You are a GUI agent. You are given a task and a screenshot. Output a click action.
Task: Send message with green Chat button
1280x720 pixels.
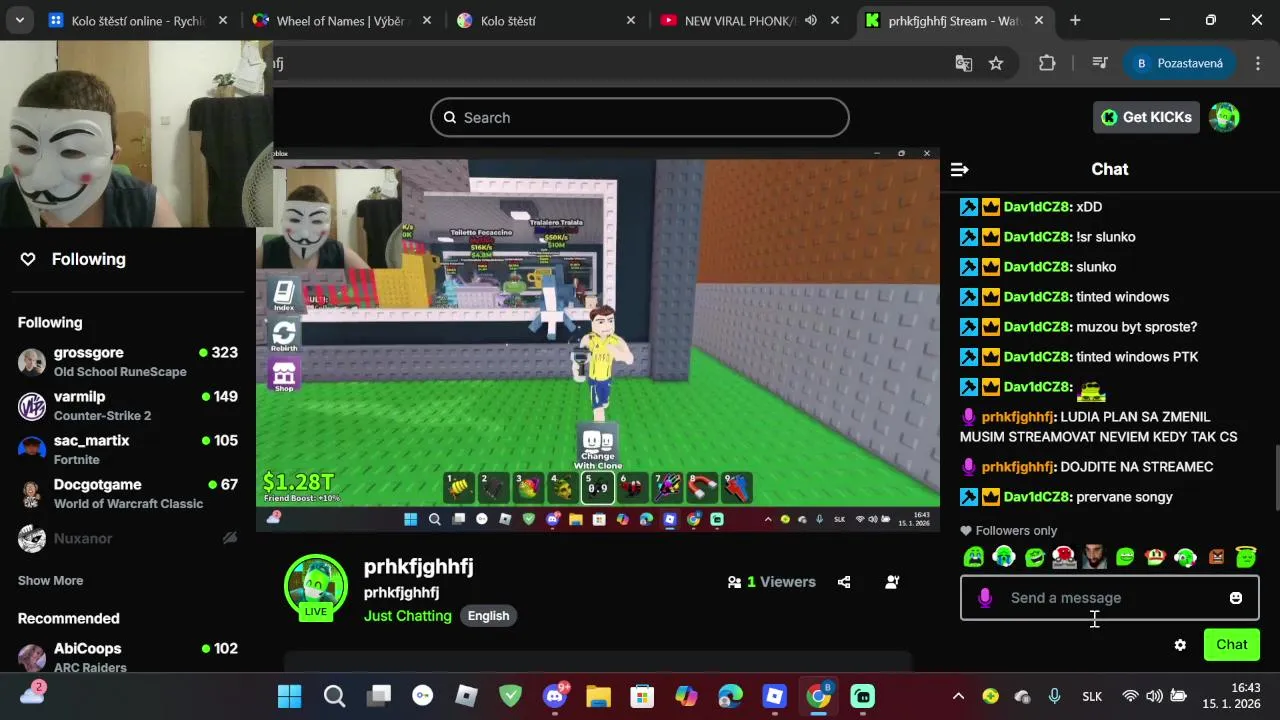coord(1231,645)
